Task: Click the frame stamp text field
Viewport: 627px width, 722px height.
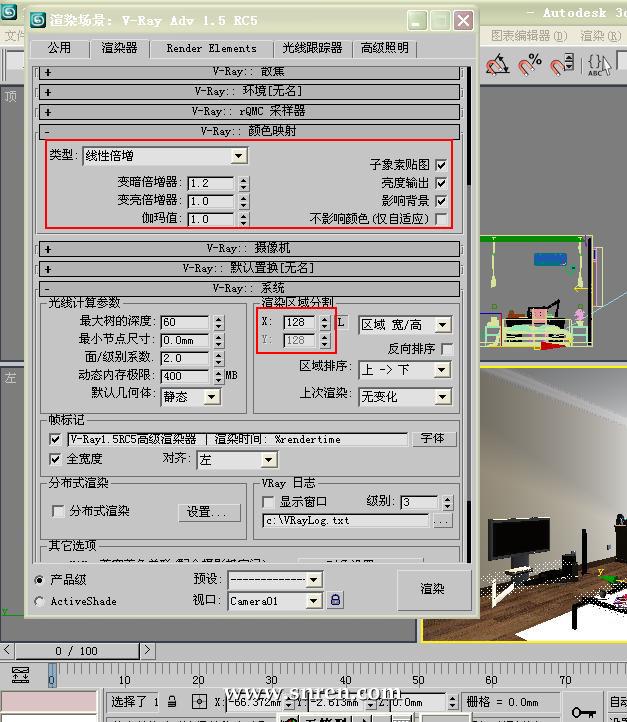Action: (x=238, y=439)
